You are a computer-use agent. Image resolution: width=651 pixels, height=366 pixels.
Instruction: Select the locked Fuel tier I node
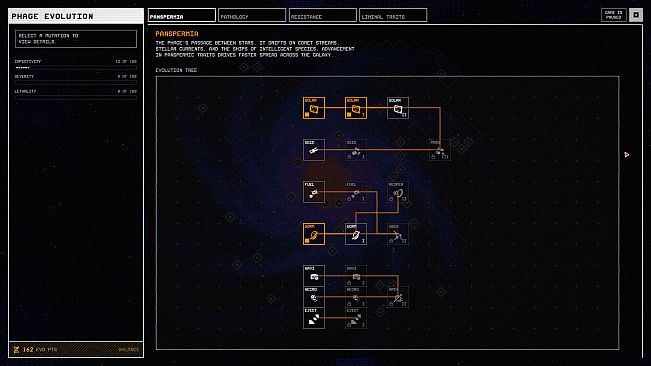click(356, 192)
